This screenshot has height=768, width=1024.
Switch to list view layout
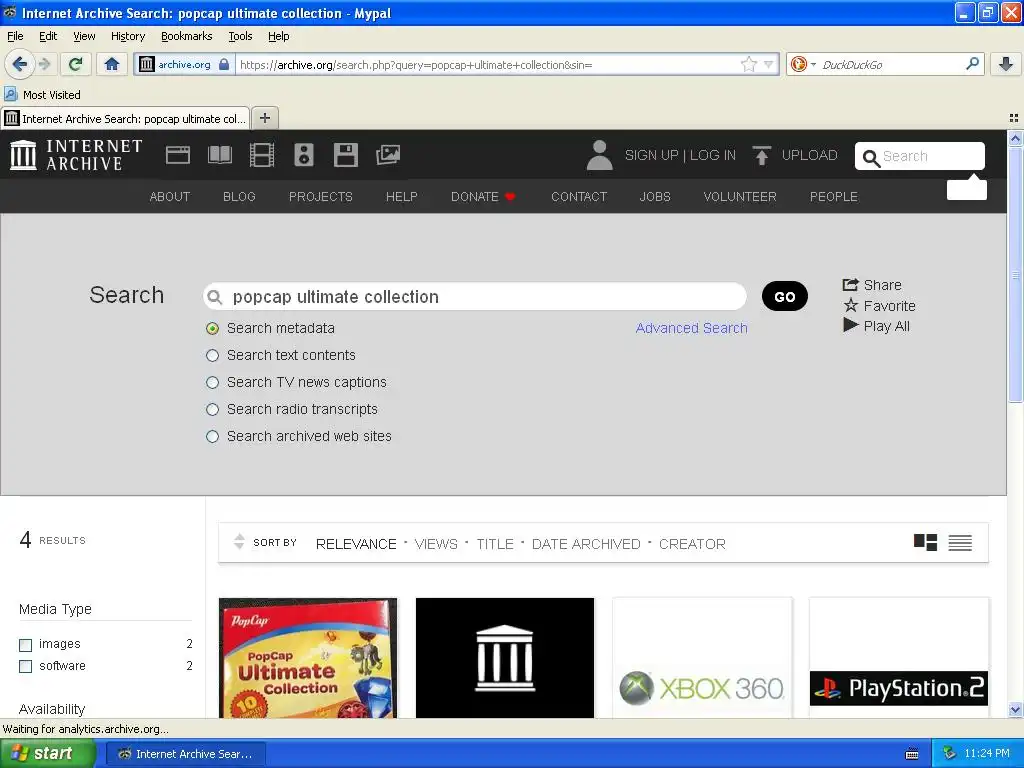point(960,543)
